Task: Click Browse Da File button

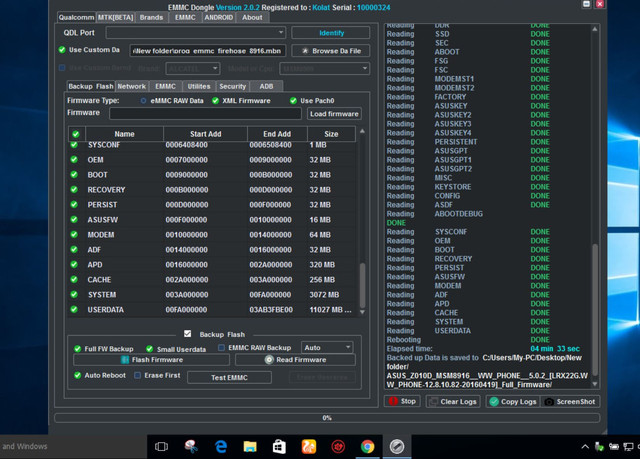Action: 331,51
